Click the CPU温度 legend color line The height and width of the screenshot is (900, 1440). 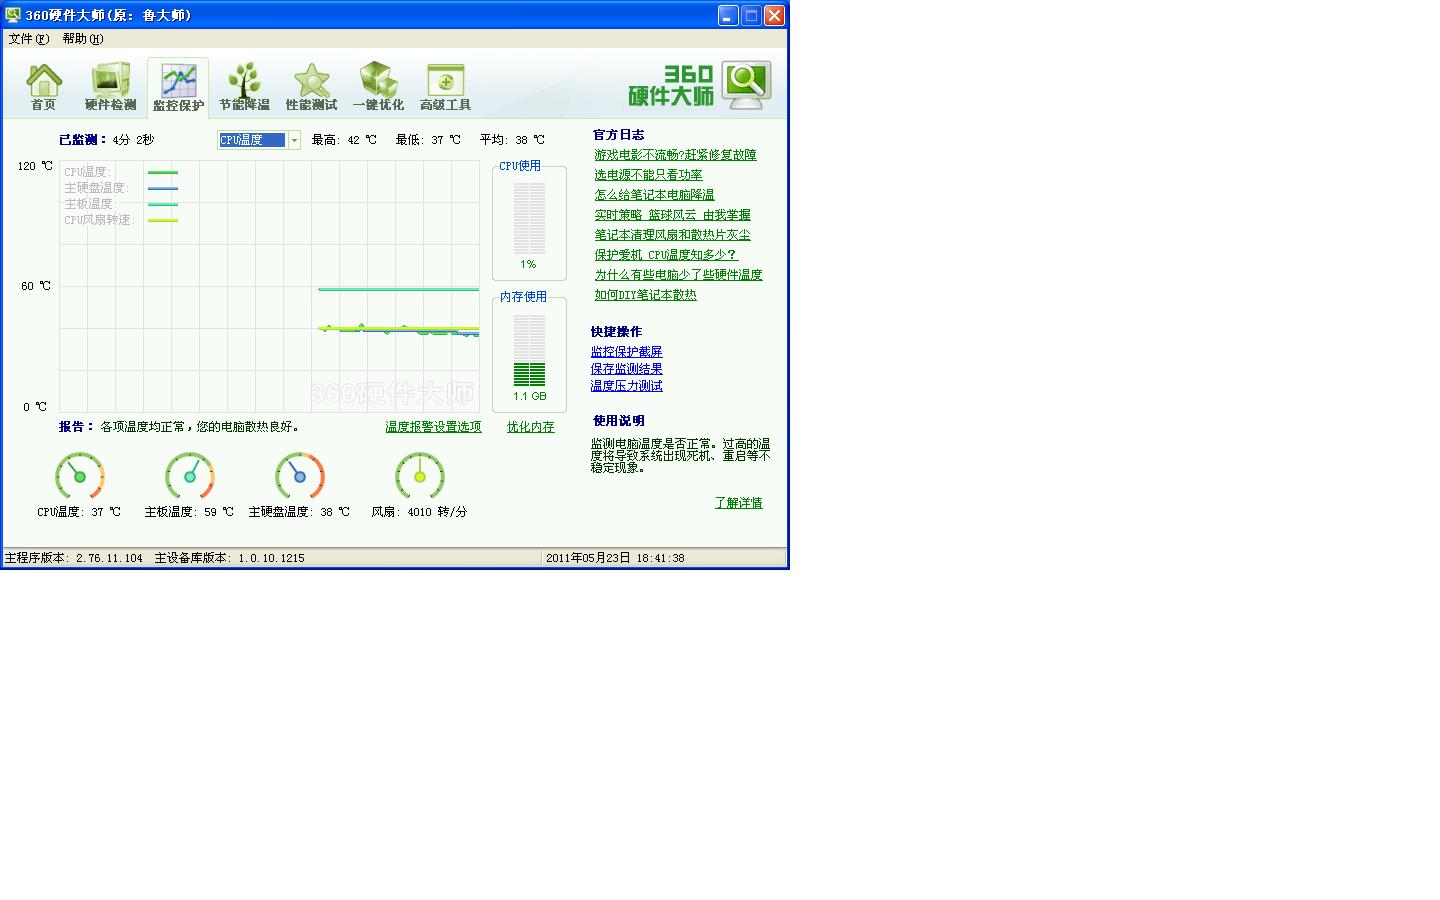(x=163, y=173)
